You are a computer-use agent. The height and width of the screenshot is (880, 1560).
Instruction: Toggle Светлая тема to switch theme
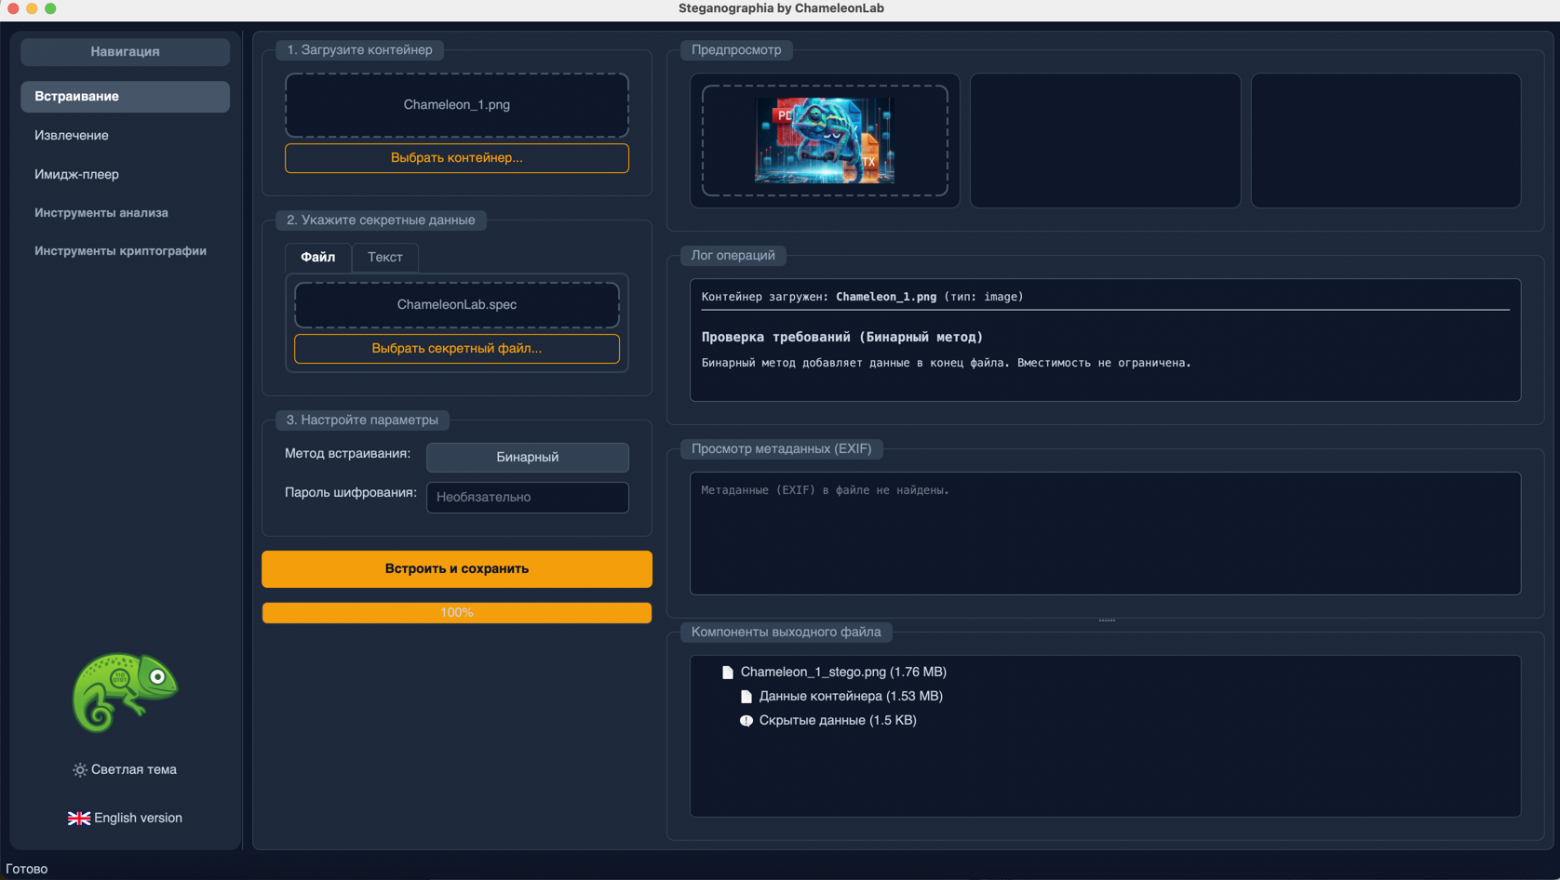[125, 769]
